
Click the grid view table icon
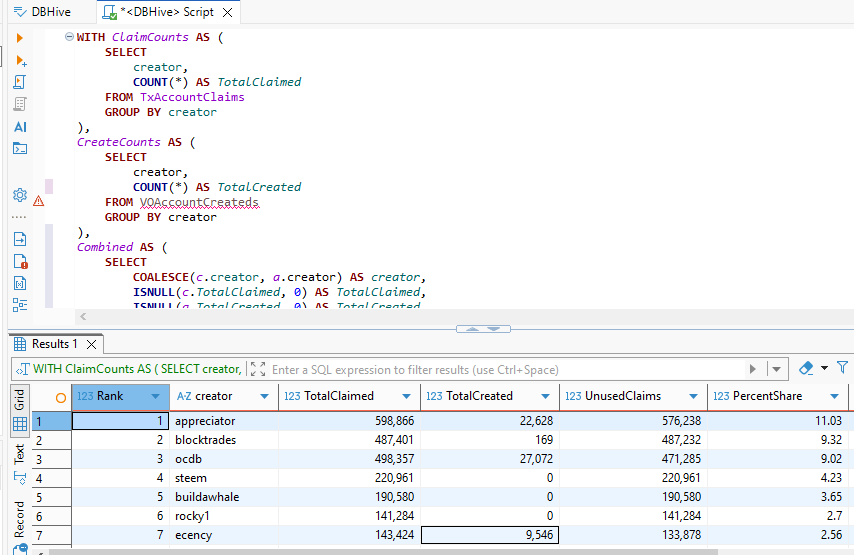point(20,424)
